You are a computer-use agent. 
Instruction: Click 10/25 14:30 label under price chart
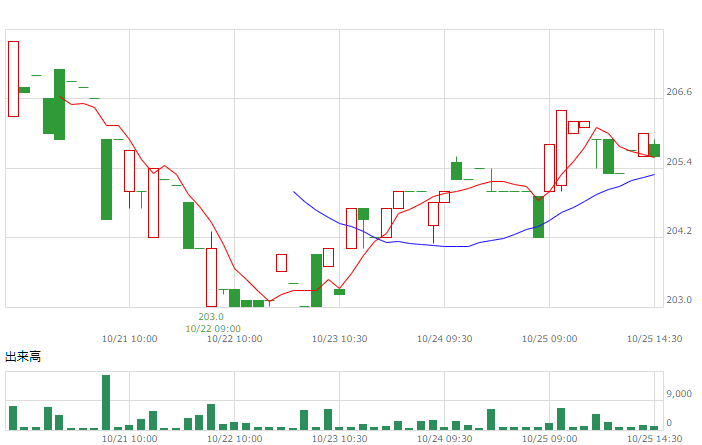tap(655, 339)
